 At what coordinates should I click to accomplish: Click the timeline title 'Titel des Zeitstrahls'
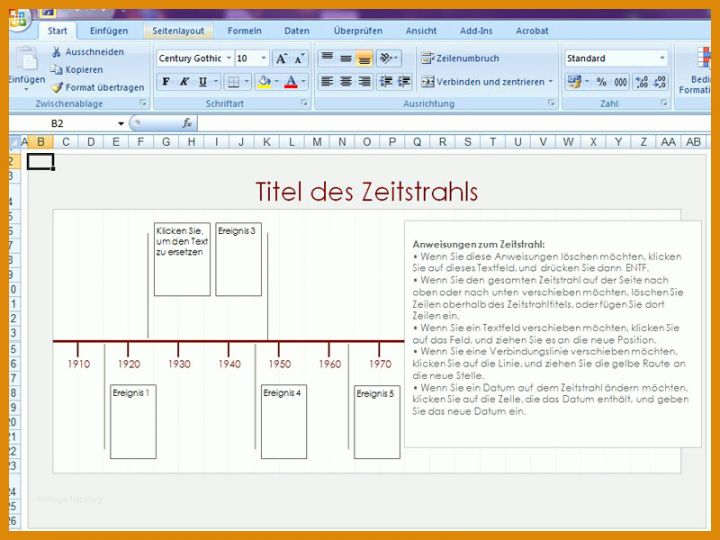[x=366, y=192]
